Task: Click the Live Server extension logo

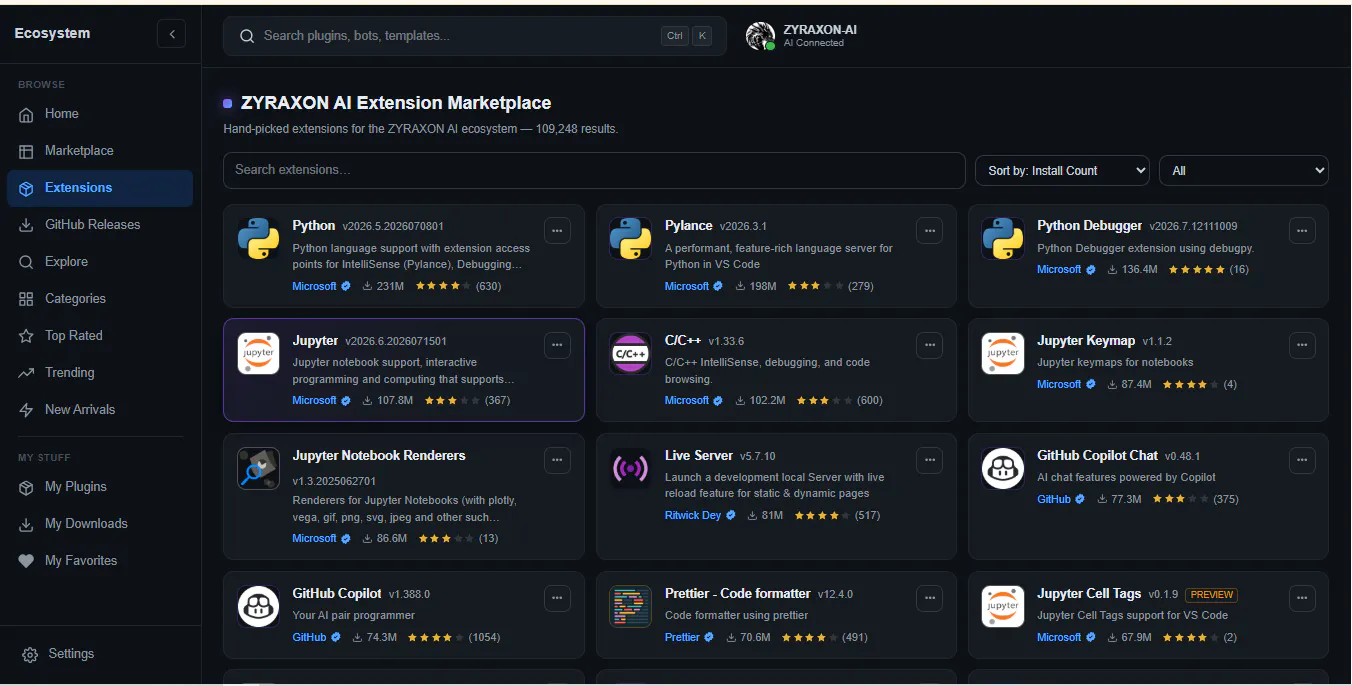Action: [630, 468]
